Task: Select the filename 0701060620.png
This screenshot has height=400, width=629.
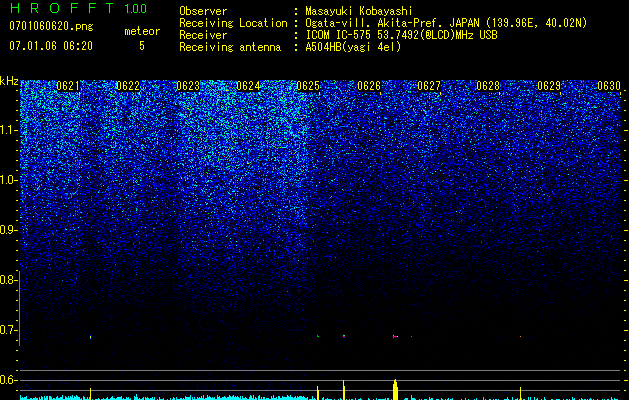Action: (51, 26)
